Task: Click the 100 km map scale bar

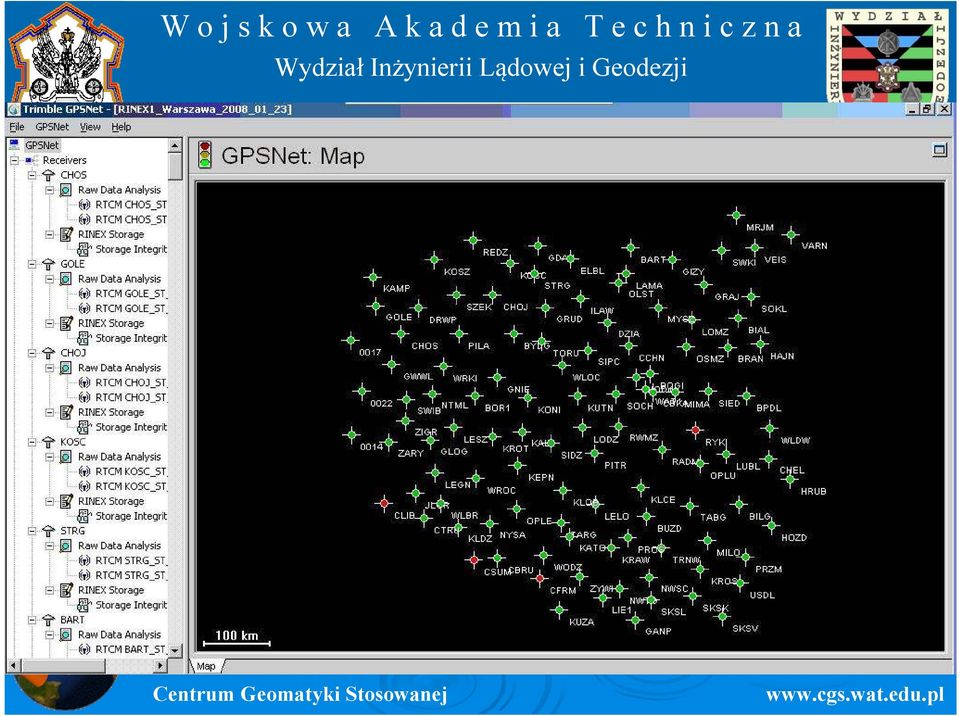Action: [x=237, y=637]
